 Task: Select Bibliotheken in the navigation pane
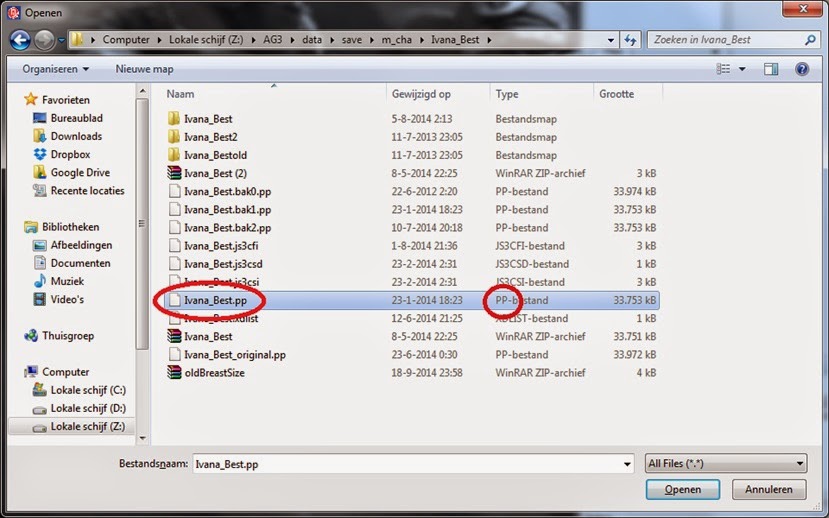tap(70, 227)
